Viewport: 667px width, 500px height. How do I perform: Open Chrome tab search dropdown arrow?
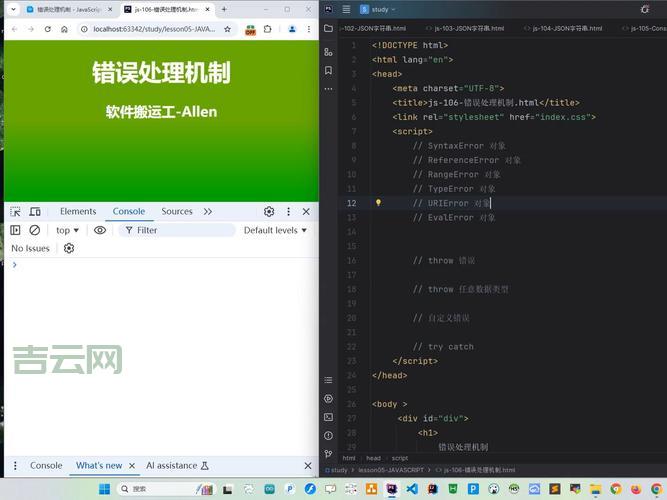14,9
